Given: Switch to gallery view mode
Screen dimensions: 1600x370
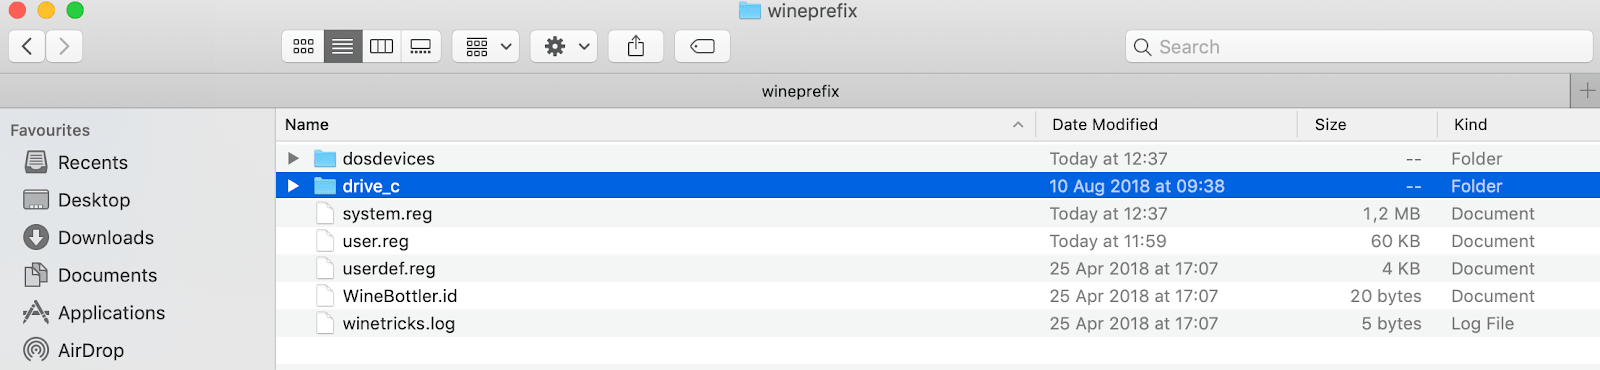Looking at the screenshot, I should (x=421, y=46).
